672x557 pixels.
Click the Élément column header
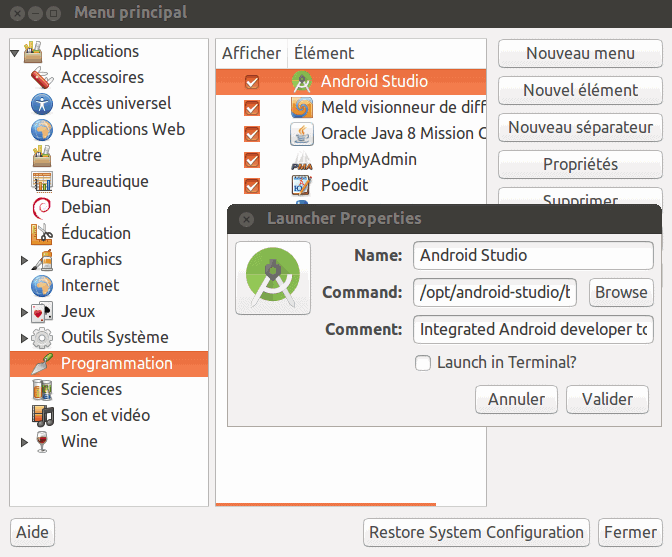pos(387,54)
